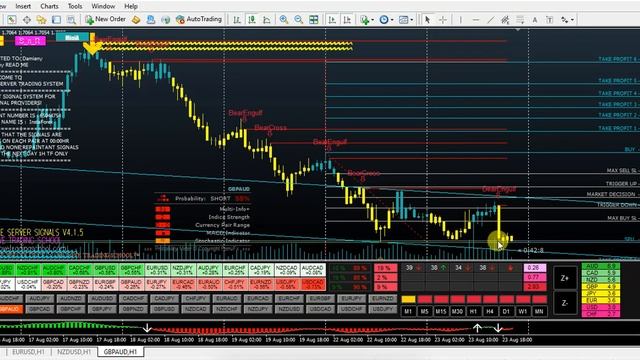
Task: Switch to the M1 timeframe button
Action: pyautogui.click(x=408, y=311)
